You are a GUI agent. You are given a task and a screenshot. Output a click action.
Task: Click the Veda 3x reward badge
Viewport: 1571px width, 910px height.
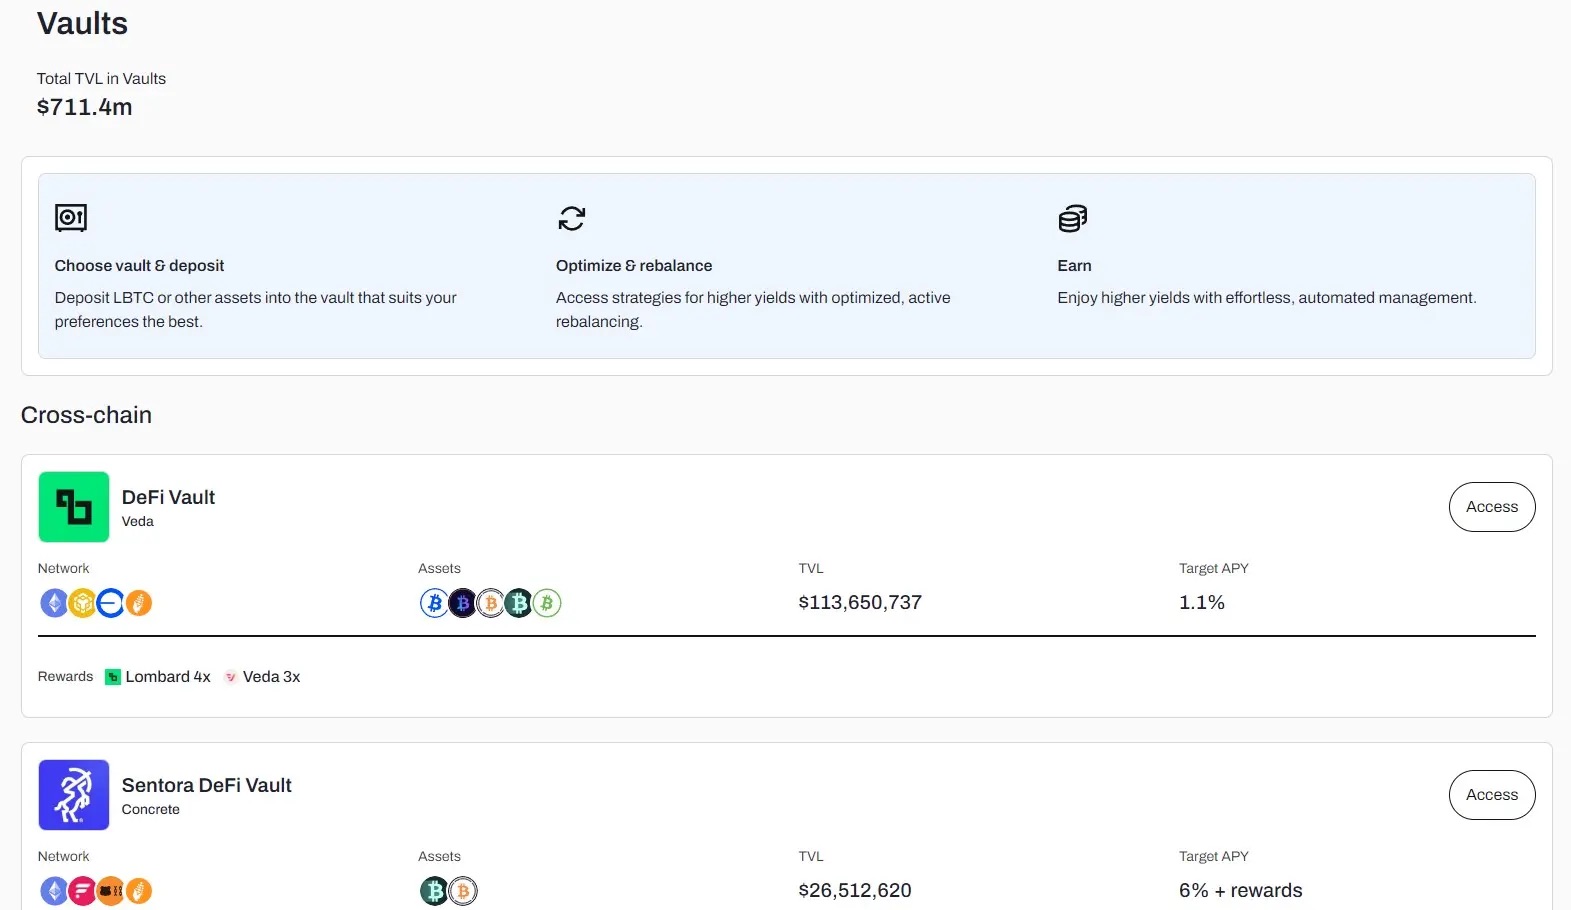[262, 677]
